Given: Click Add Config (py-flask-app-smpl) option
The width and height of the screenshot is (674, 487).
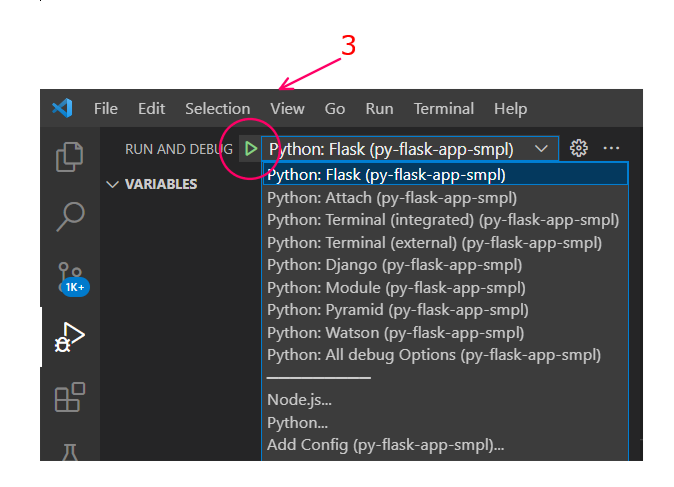Looking at the screenshot, I should pyautogui.click(x=385, y=445).
